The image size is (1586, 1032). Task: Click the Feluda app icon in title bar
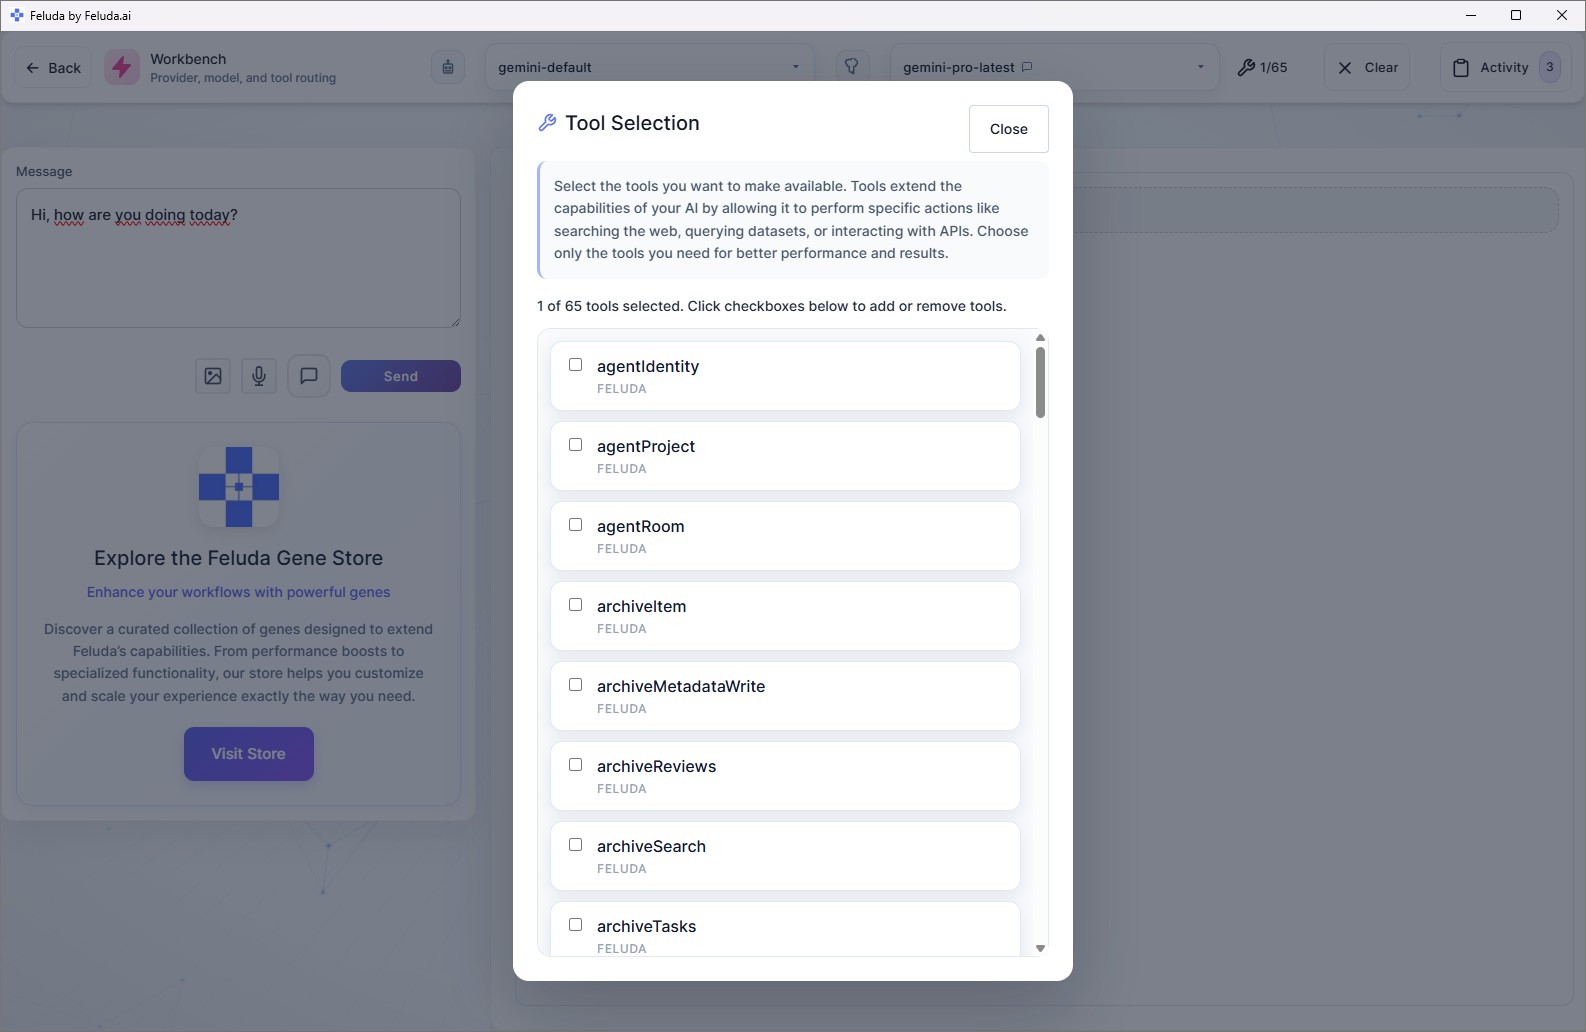pyautogui.click(x=17, y=15)
